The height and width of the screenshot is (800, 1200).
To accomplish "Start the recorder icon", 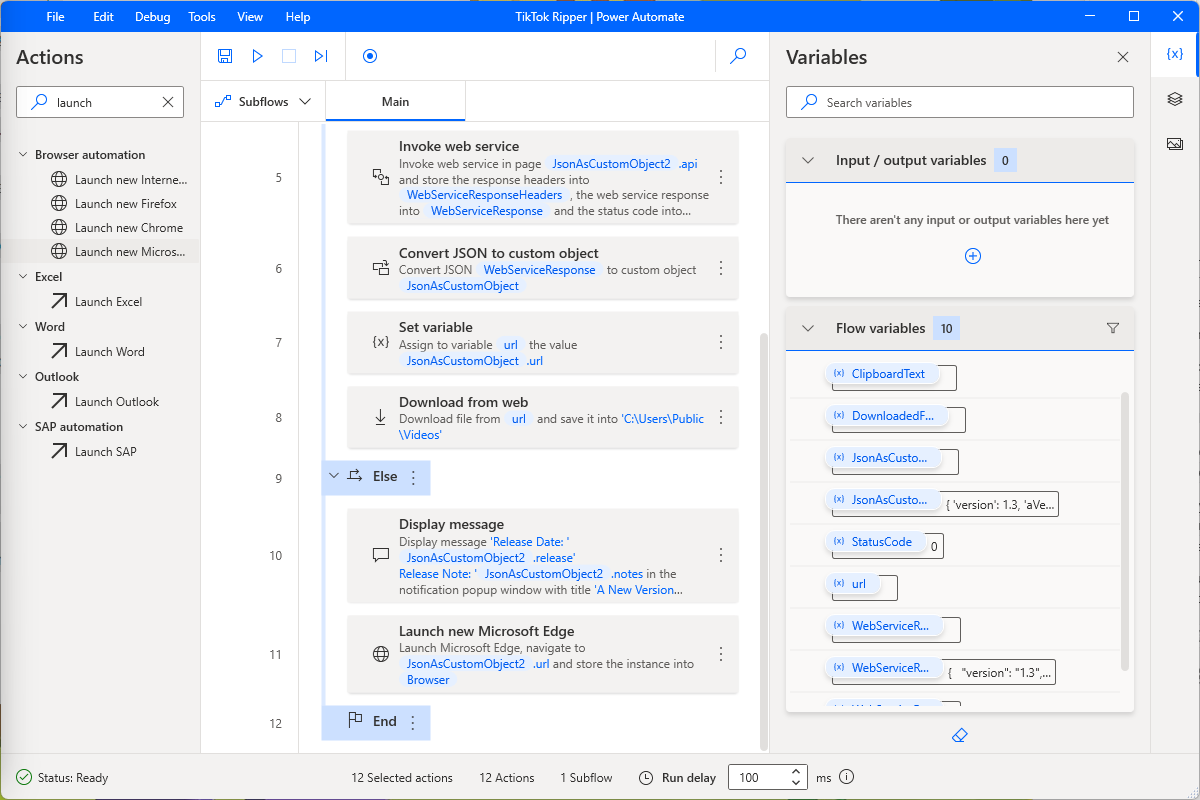I will click(370, 56).
